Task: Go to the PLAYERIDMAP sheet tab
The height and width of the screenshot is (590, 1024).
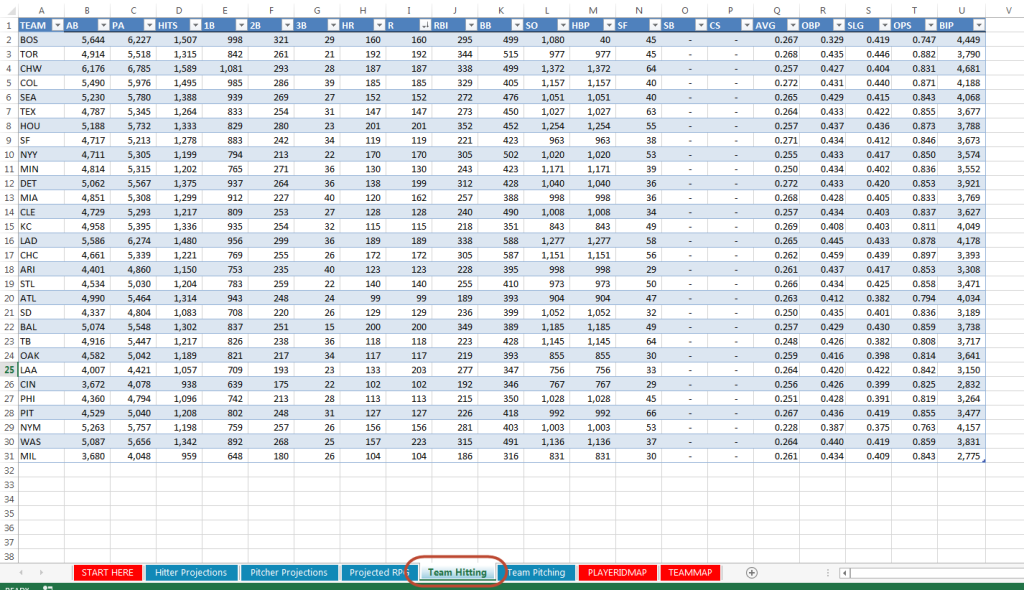Action: point(617,573)
